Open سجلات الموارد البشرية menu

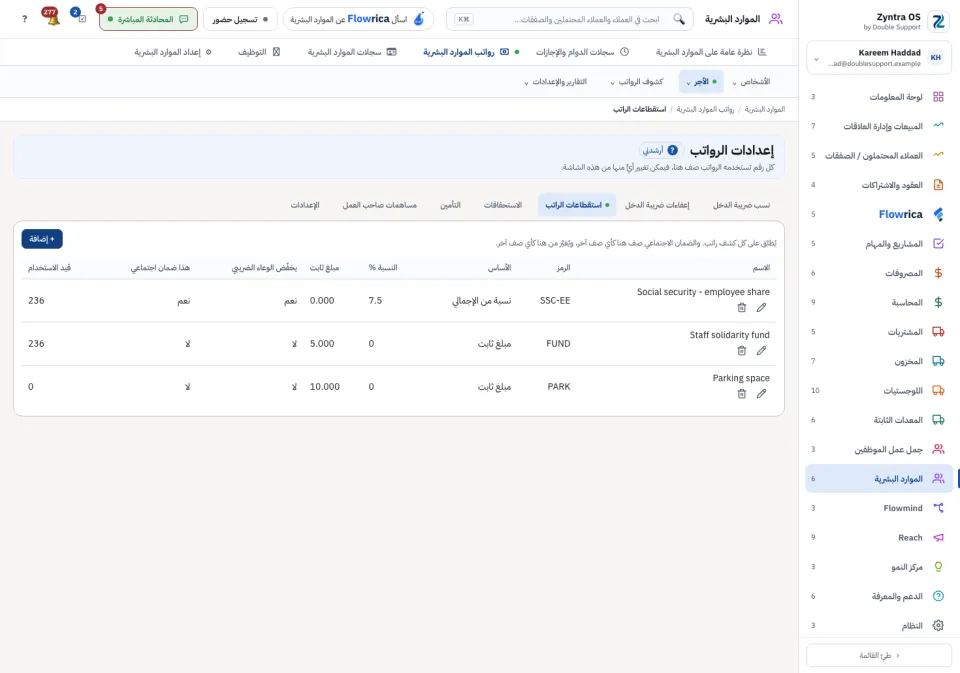(x=352, y=52)
